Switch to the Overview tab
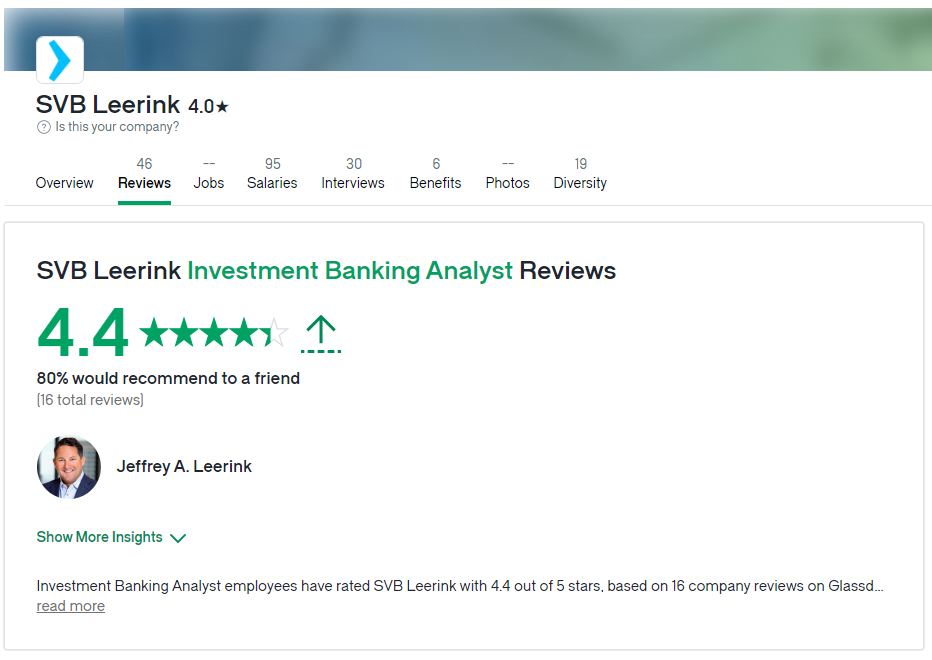This screenshot has width=932, height=660. pos(64,183)
